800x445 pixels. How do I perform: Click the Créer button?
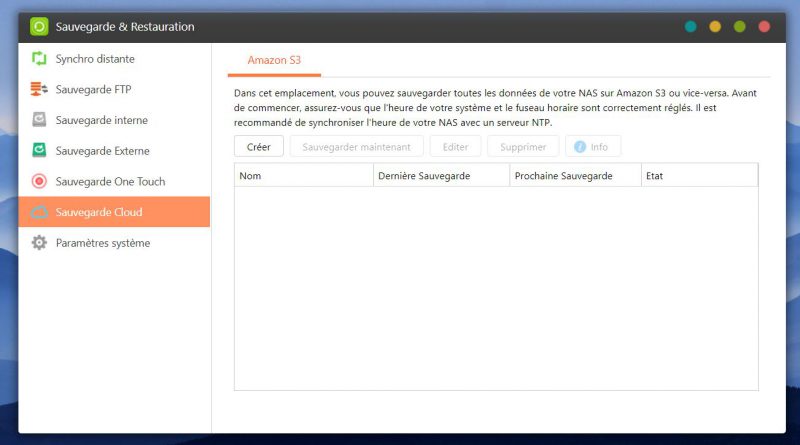259,147
